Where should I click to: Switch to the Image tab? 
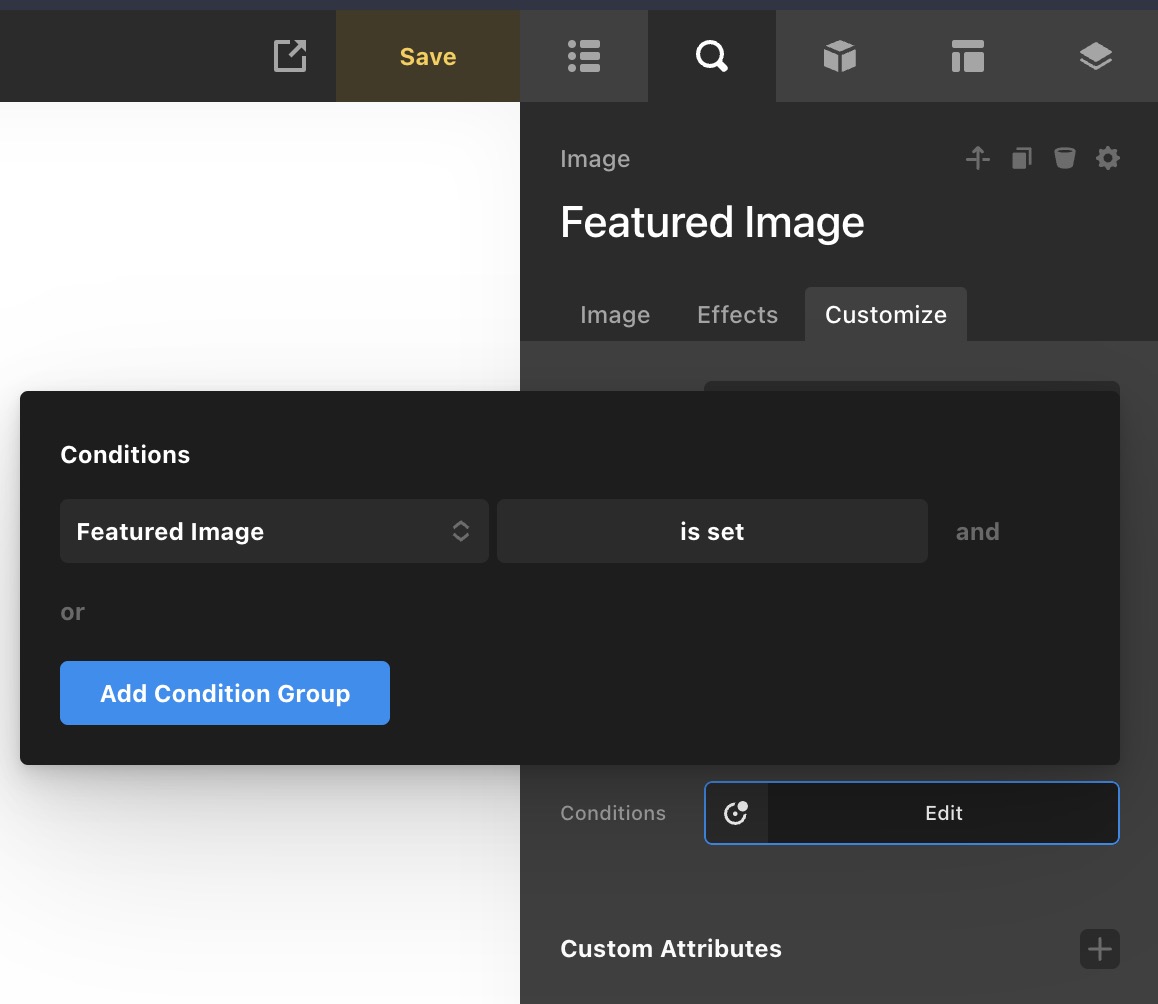tap(614, 315)
